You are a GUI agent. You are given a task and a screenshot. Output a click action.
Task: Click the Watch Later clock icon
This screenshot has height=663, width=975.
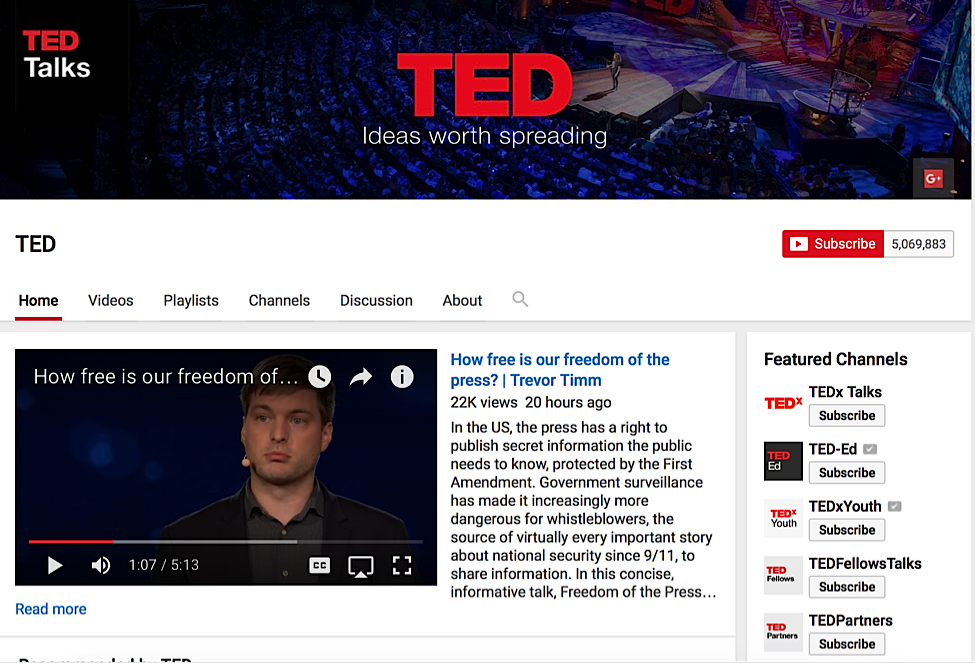(x=320, y=376)
